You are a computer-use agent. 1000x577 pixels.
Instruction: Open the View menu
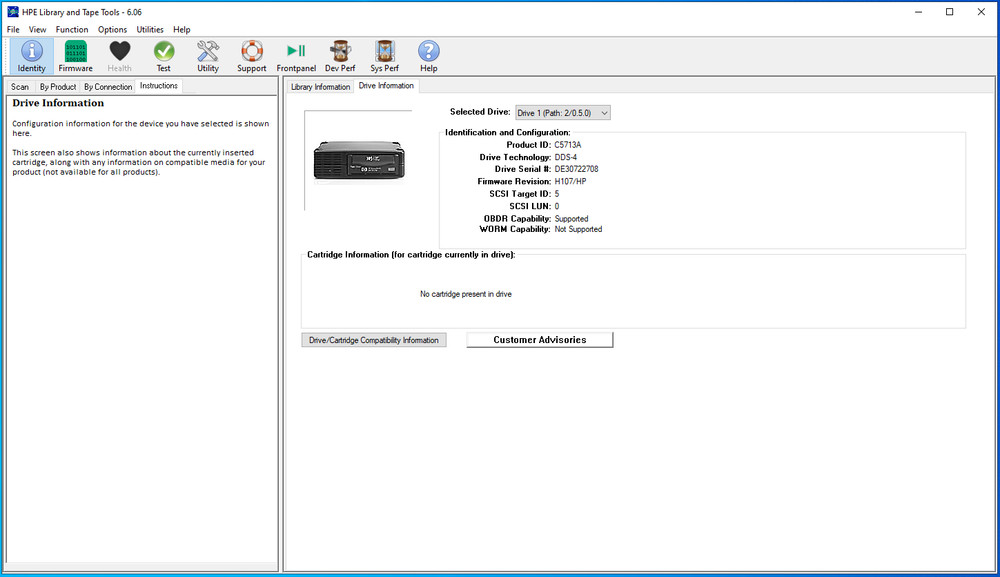point(37,29)
